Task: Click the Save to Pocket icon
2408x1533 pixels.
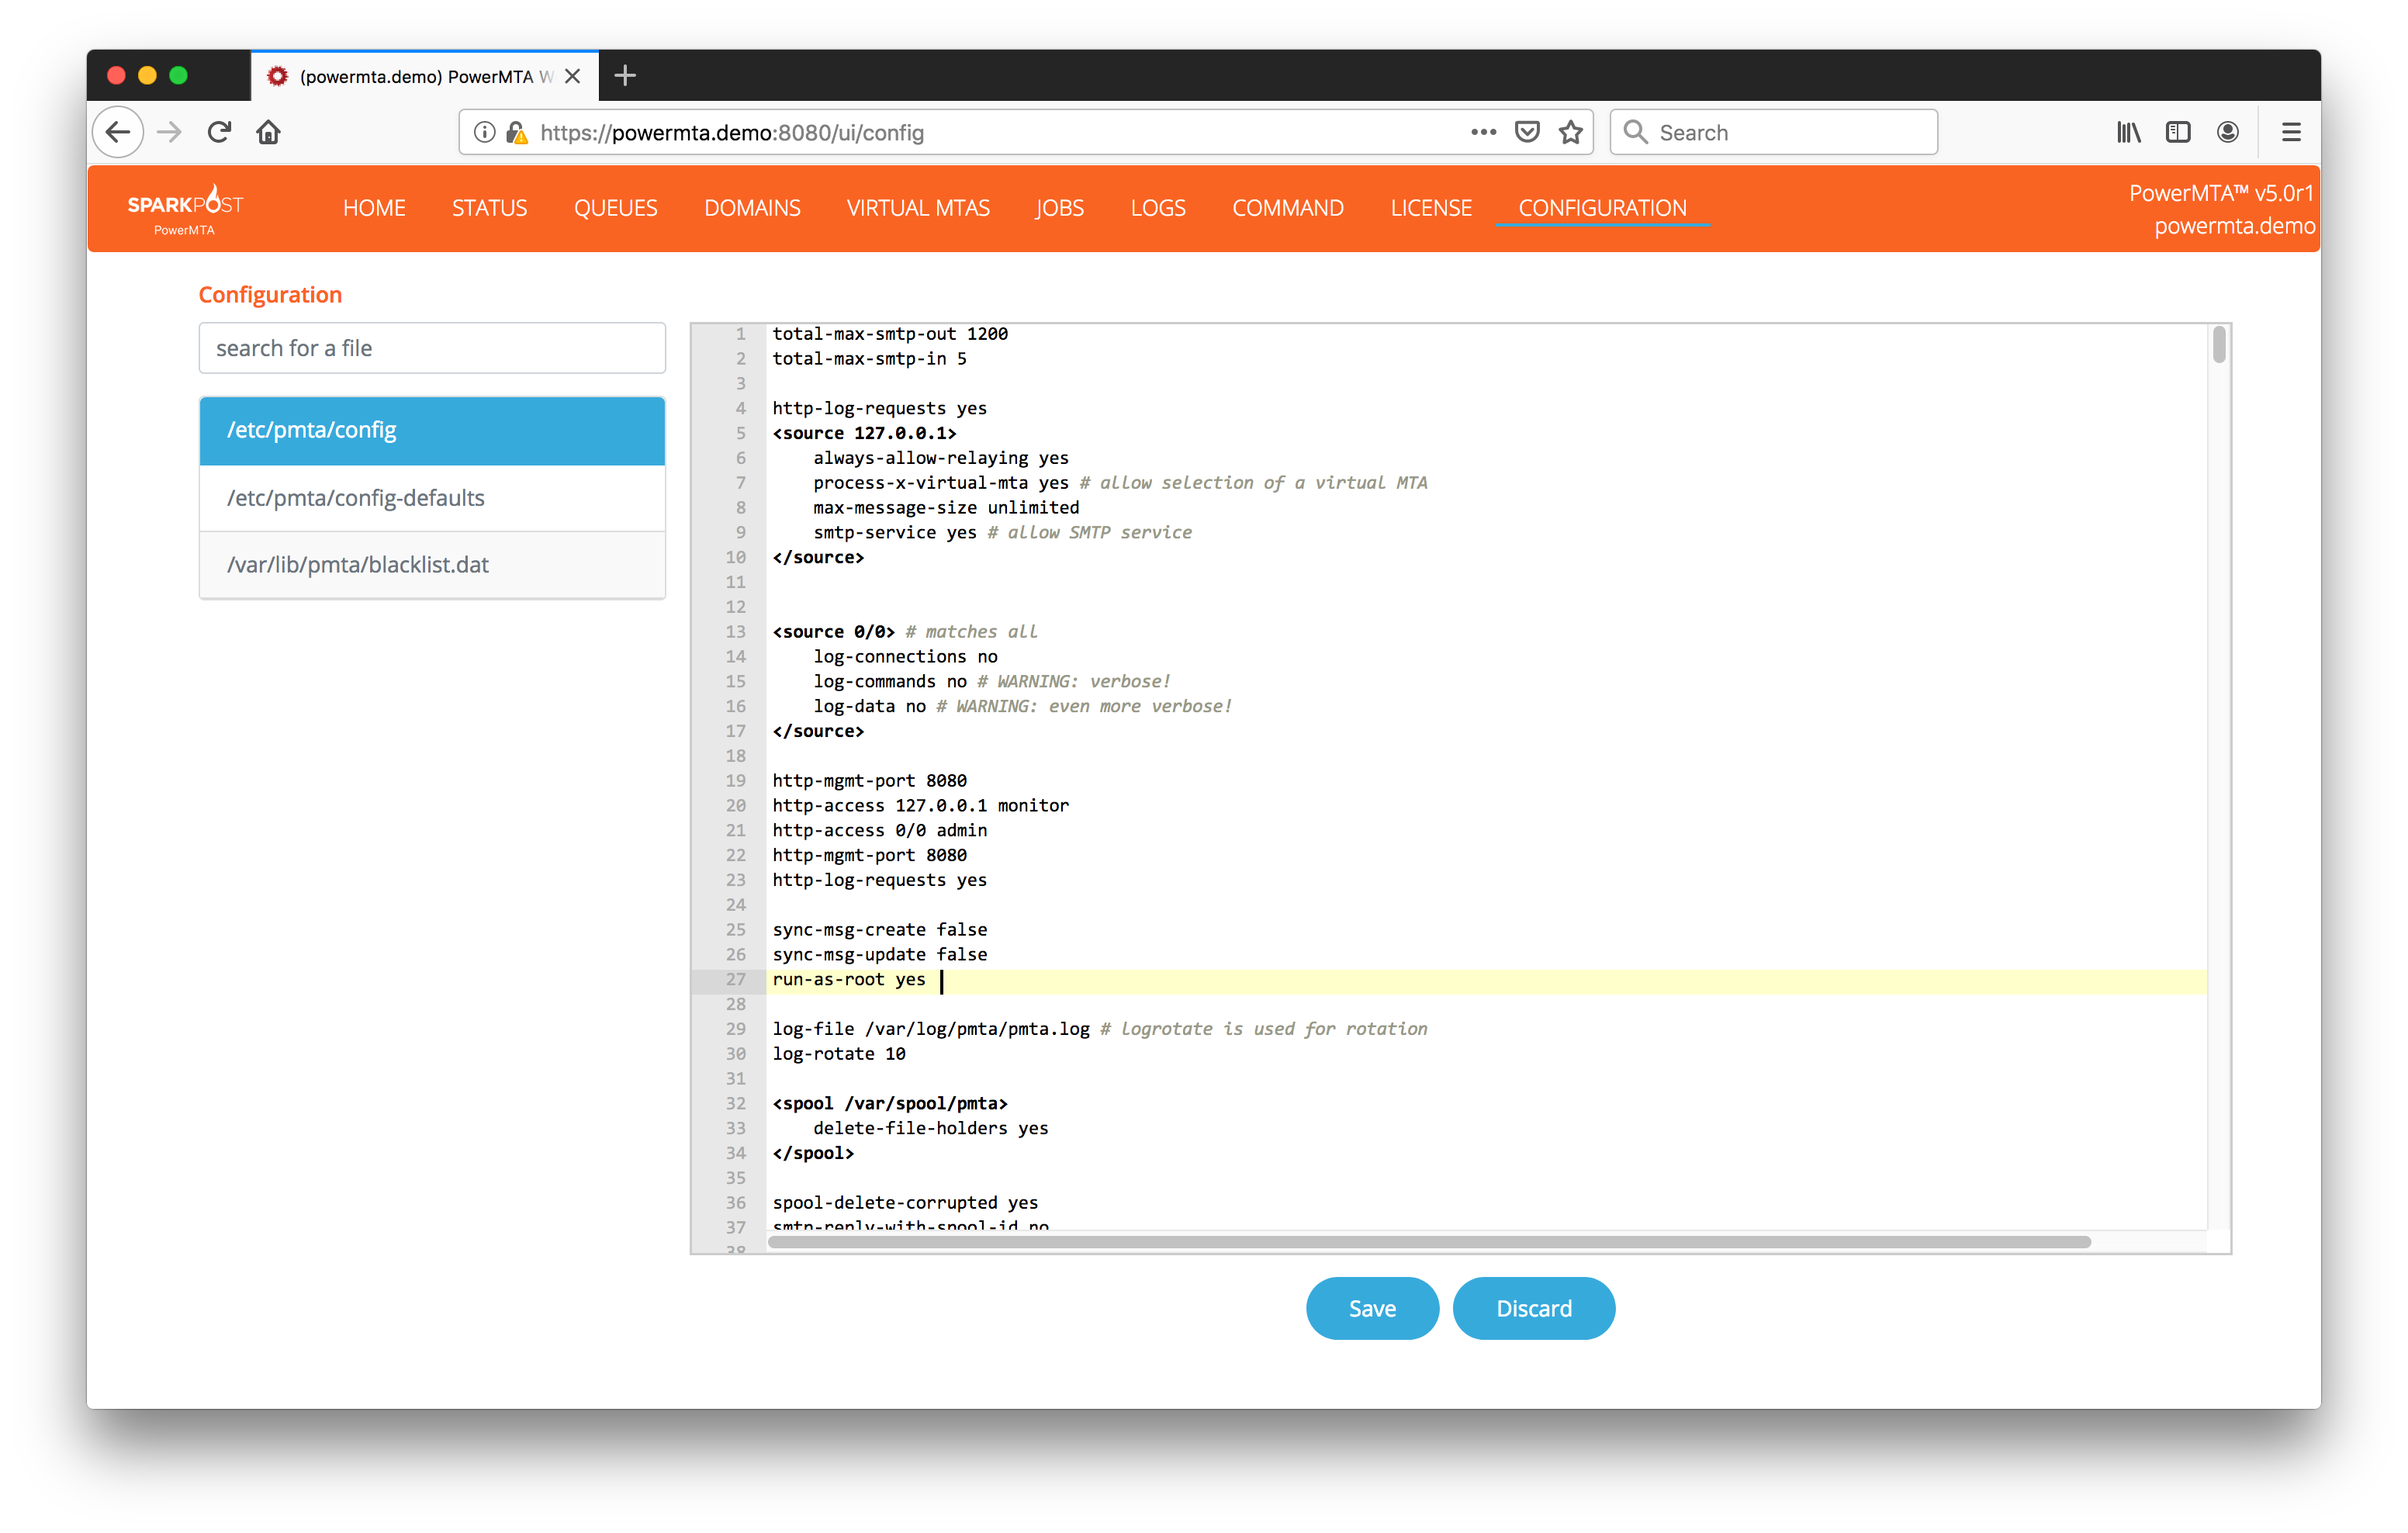Action: [1527, 132]
